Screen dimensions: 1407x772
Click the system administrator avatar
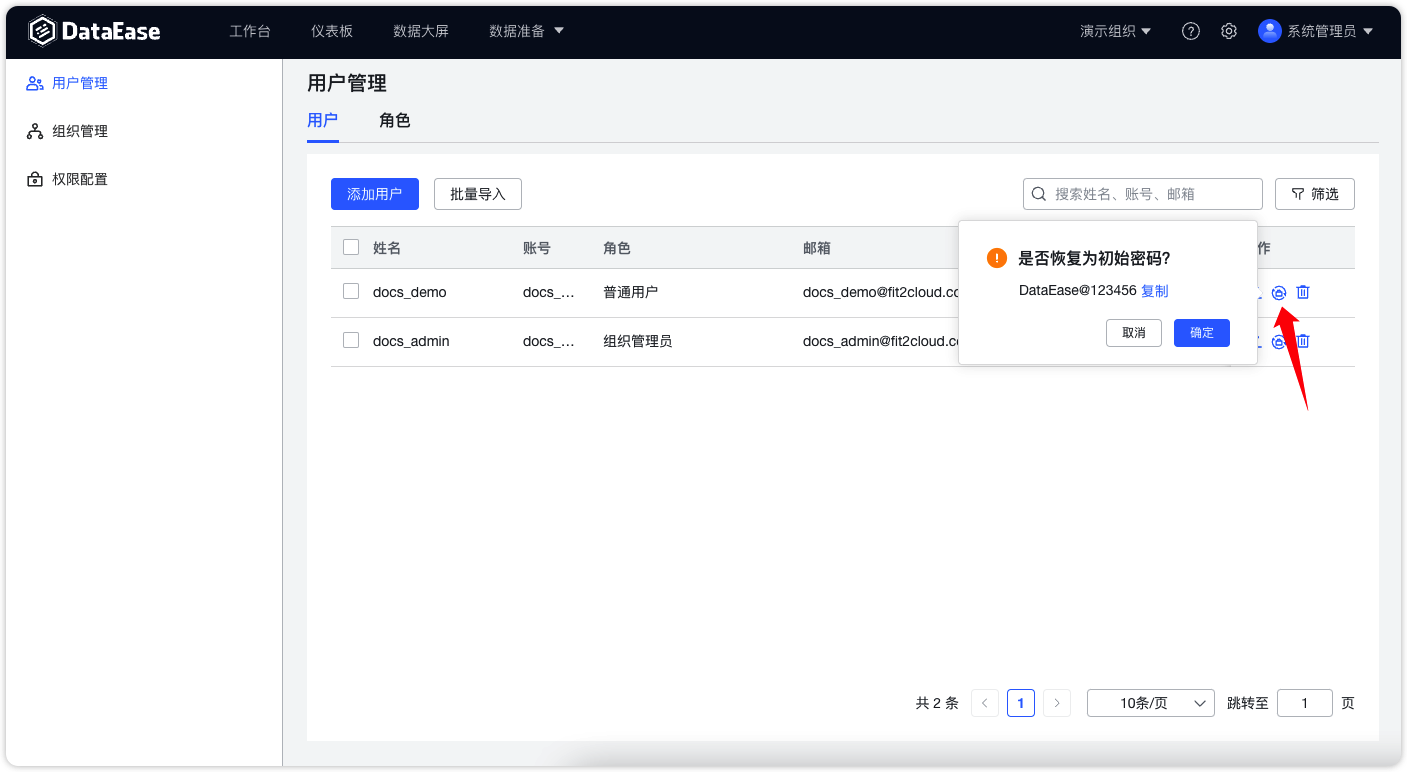1270,31
